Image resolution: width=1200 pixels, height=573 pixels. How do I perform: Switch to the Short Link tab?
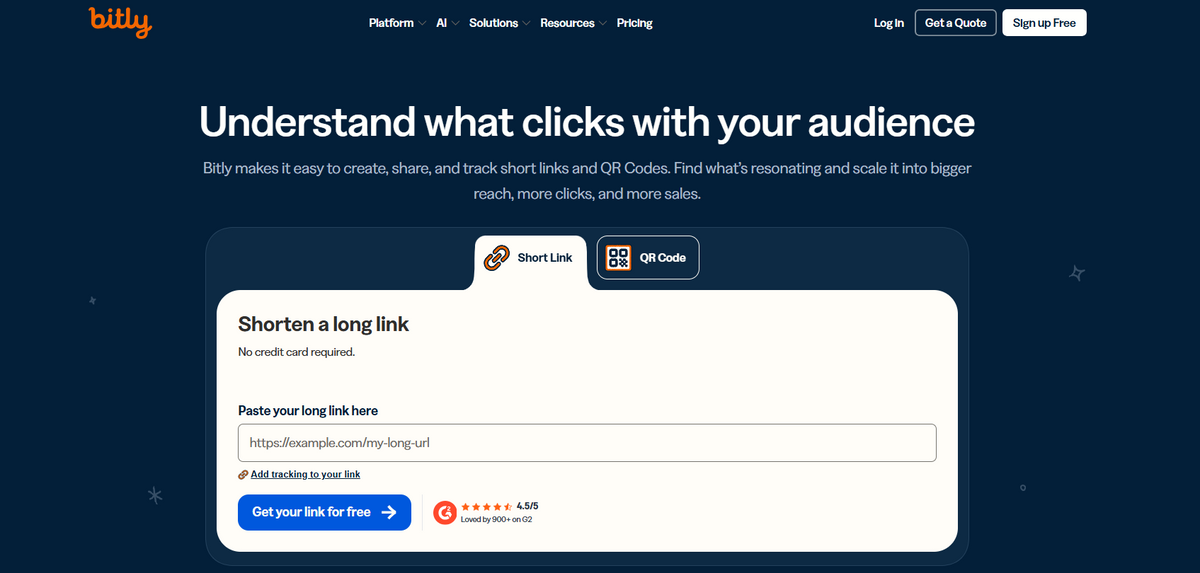point(530,258)
